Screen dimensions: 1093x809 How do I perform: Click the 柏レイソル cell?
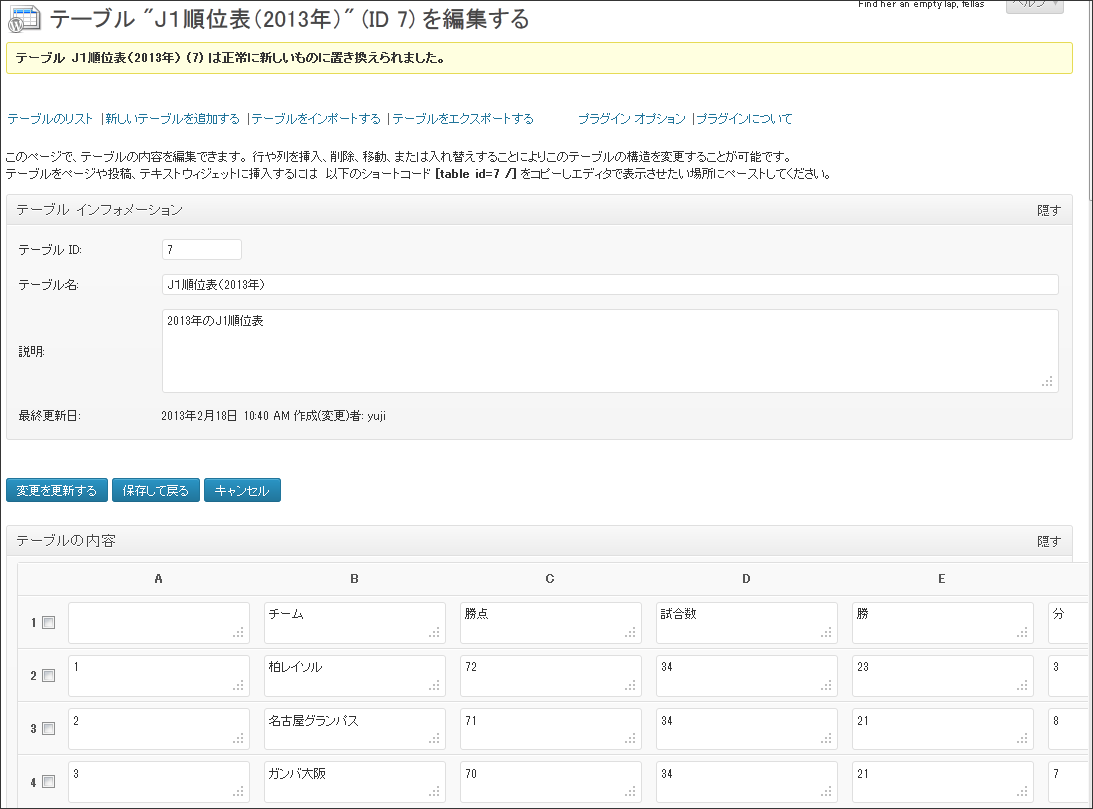[355, 676]
